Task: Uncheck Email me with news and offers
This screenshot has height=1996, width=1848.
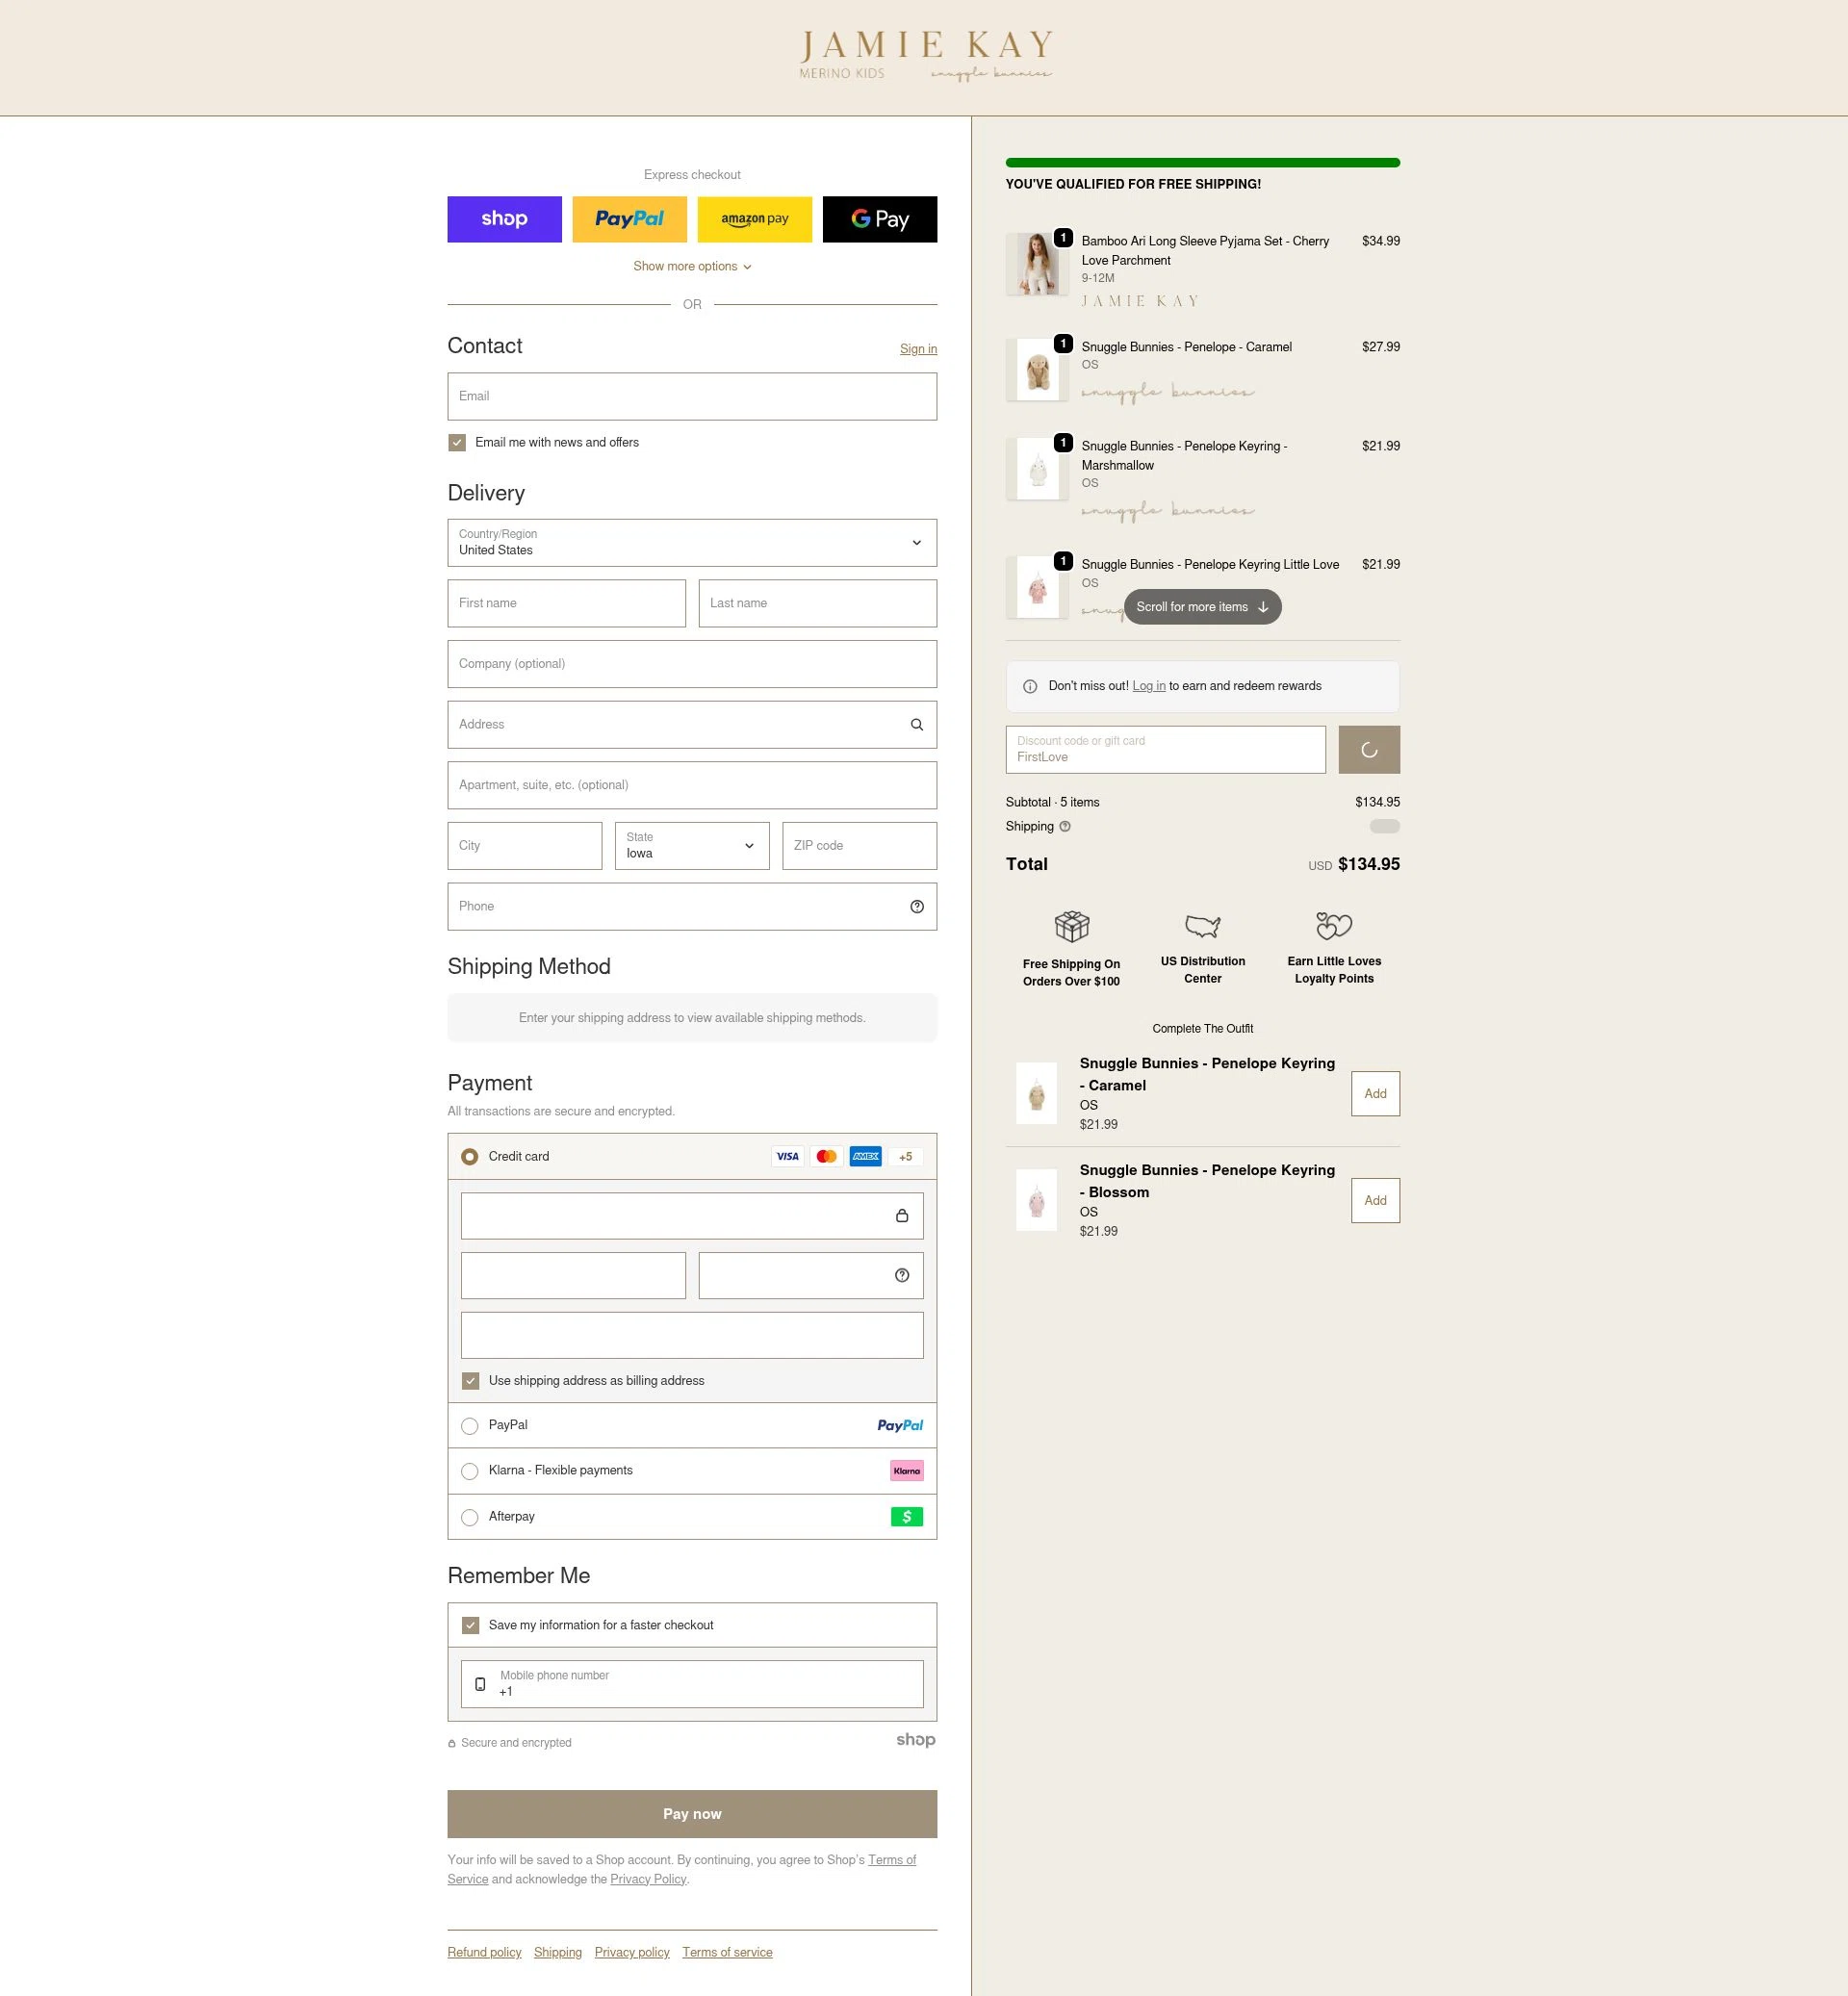Action: coord(457,442)
